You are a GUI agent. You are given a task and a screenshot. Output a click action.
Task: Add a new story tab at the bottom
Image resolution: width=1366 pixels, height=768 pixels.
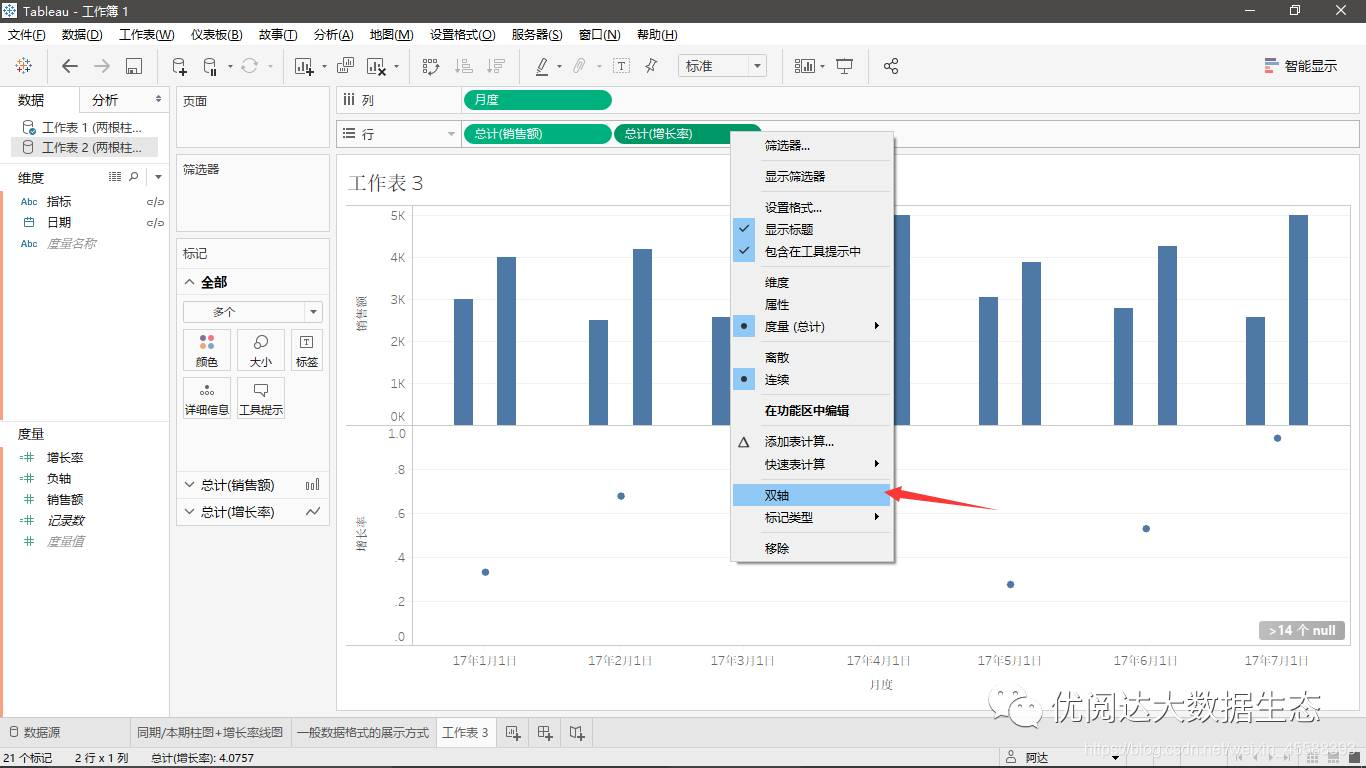tap(577, 733)
